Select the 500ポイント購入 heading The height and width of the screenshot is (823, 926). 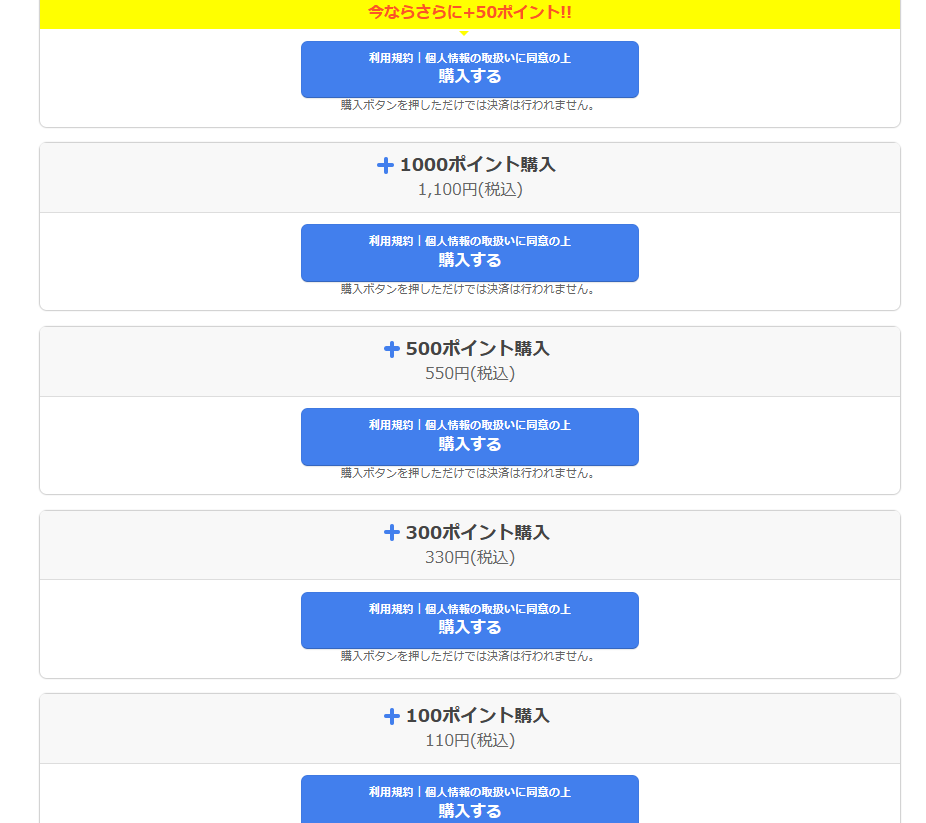(477, 349)
